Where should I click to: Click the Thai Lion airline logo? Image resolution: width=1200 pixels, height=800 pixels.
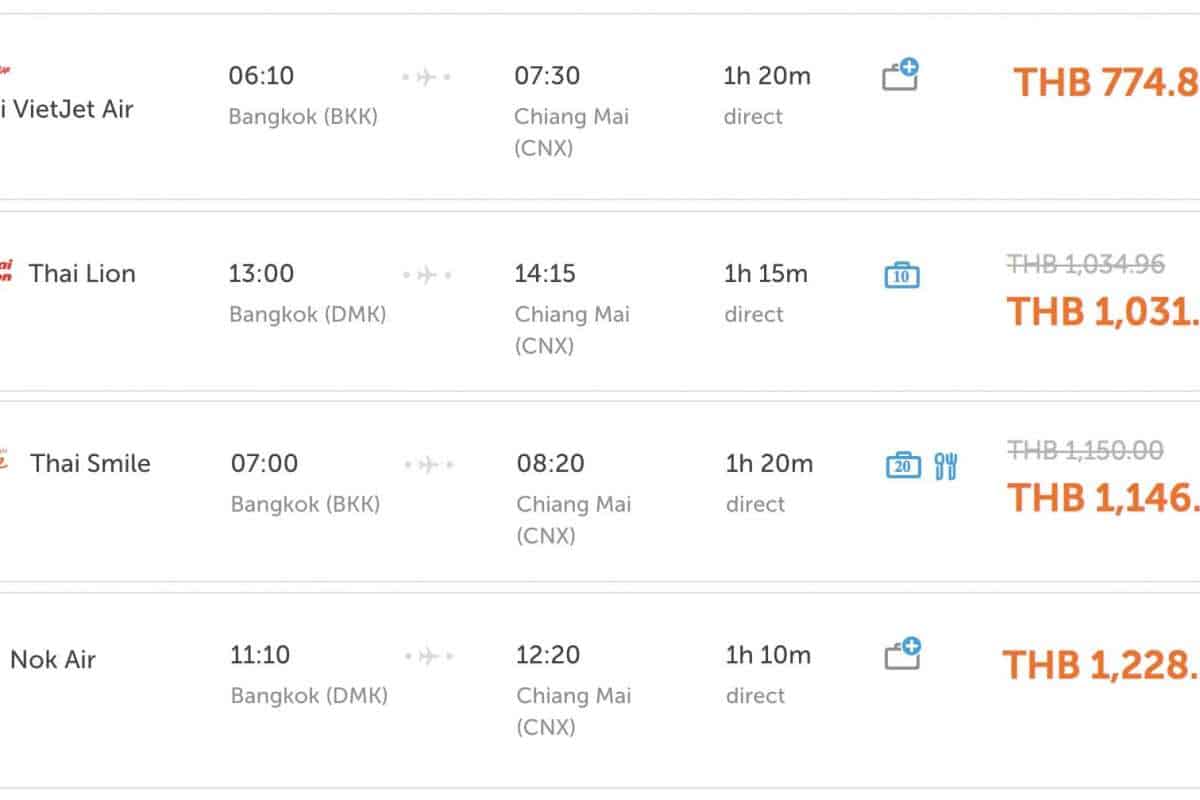click(x=6, y=272)
